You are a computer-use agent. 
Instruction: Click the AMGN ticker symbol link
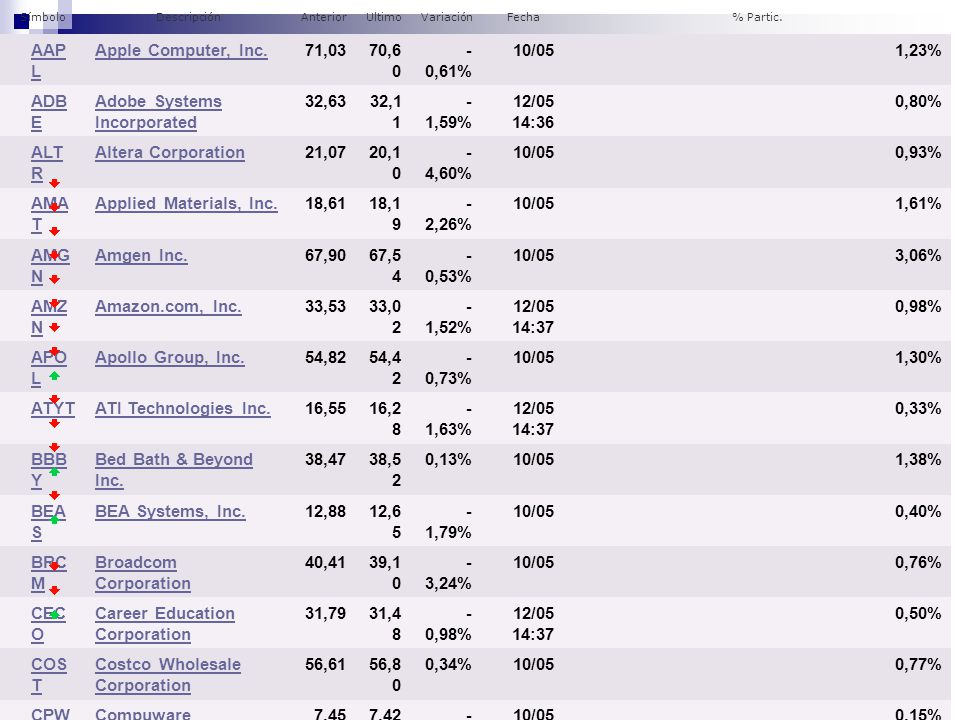(x=50, y=266)
